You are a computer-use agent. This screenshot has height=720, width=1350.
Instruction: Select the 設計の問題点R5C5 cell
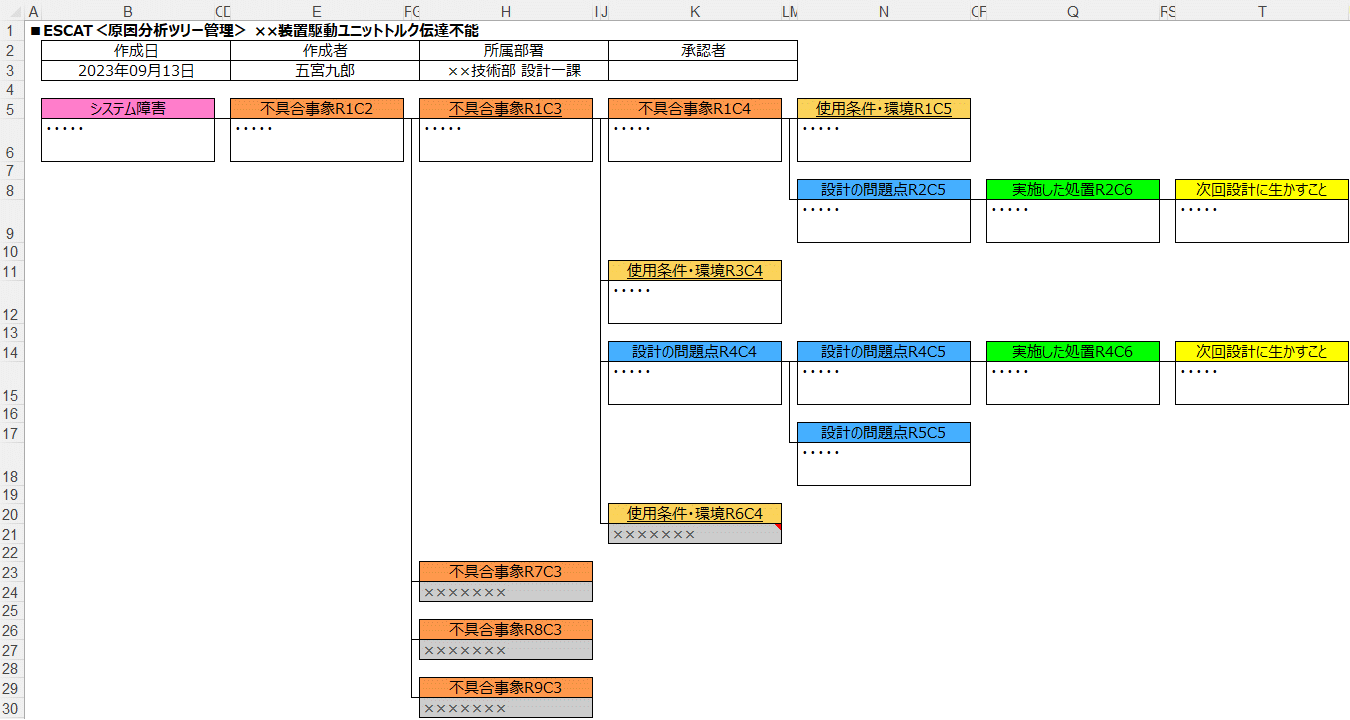pyautogui.click(x=883, y=433)
